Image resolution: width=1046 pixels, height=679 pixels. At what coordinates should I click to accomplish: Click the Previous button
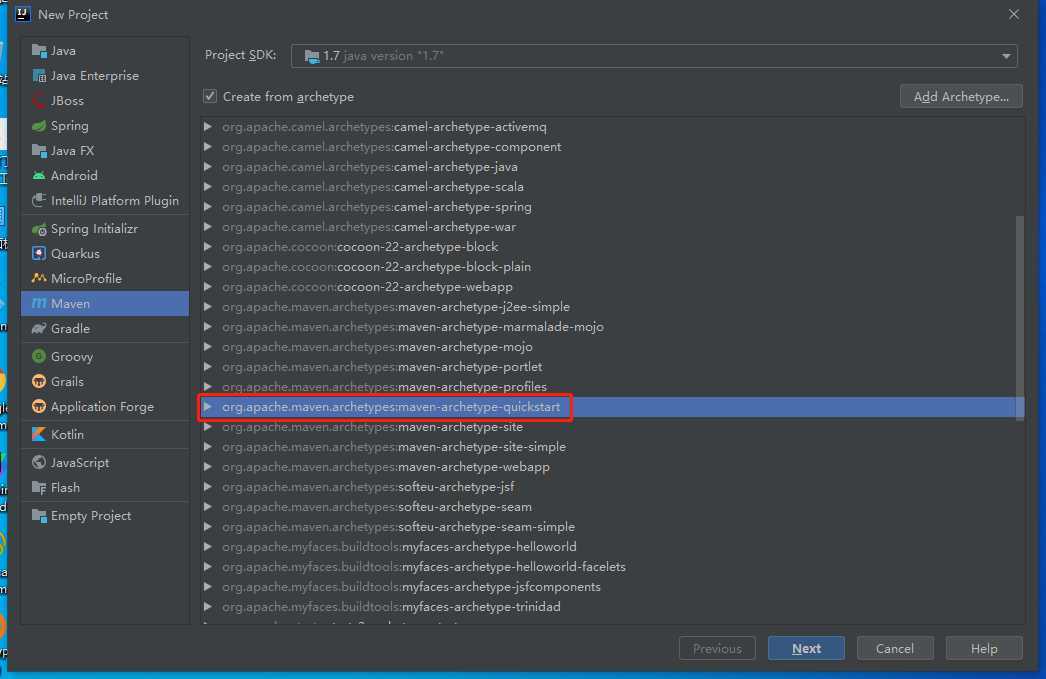point(717,648)
